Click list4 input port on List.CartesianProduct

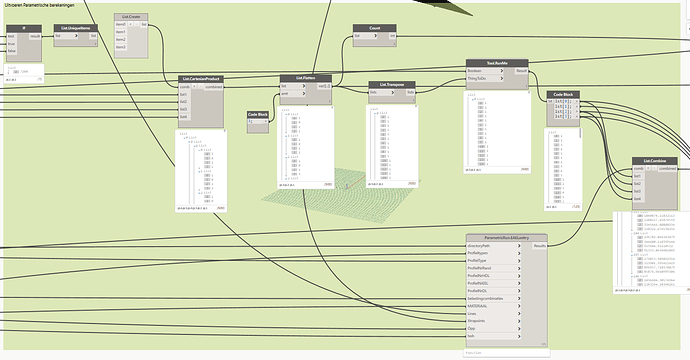[184, 117]
